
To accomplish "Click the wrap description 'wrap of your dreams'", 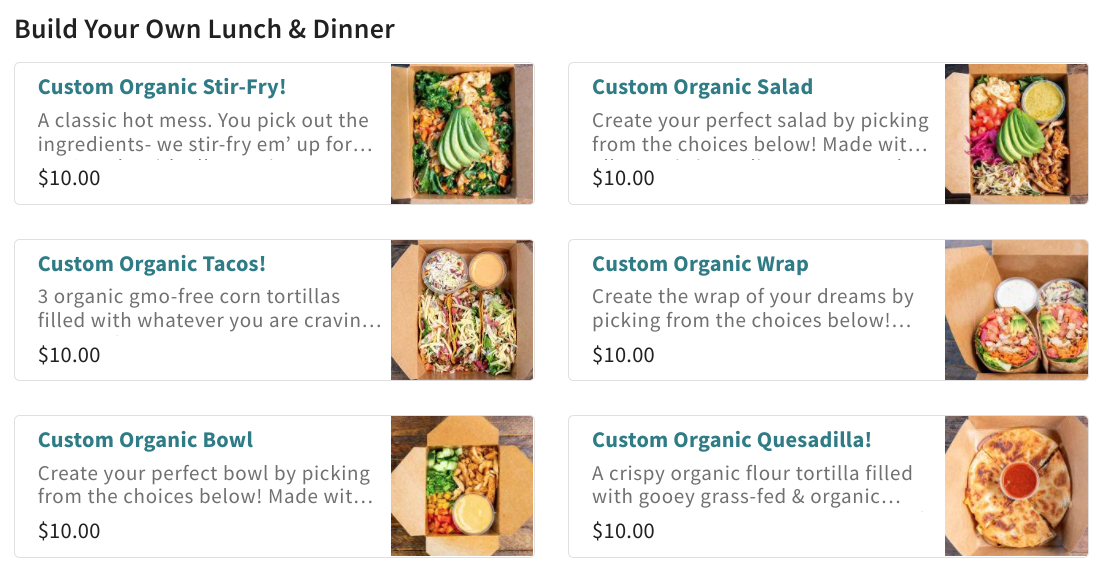I will 752,308.
